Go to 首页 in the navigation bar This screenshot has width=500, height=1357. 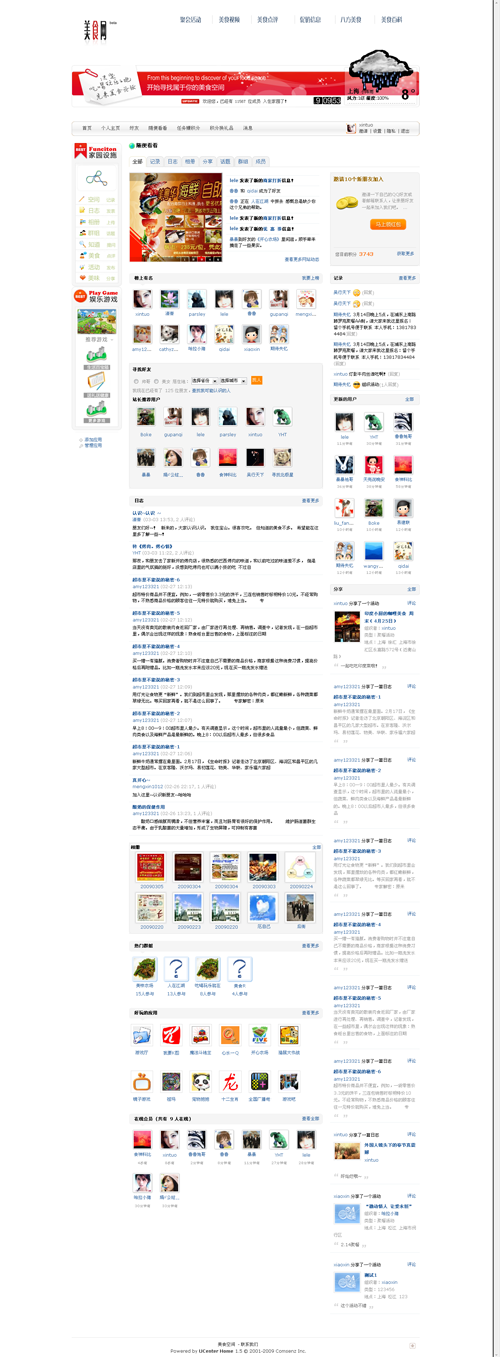pos(87,128)
